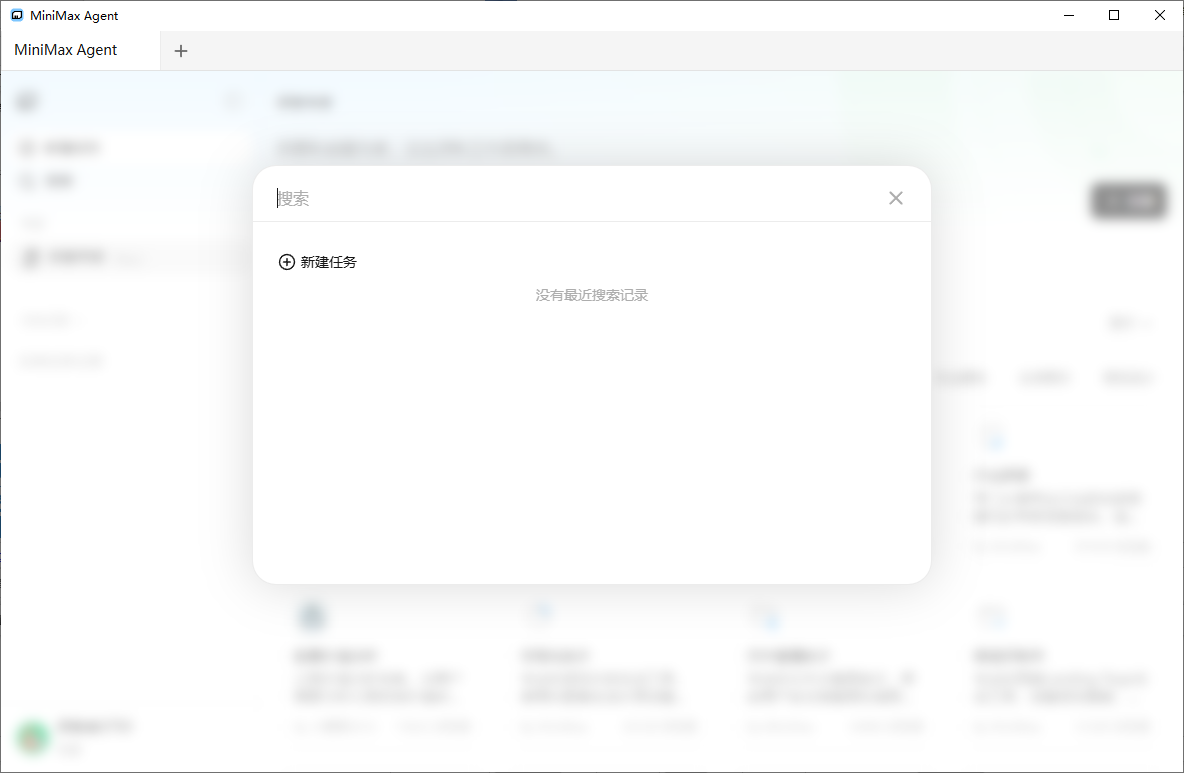This screenshot has height=773, width=1184.
Task: Click the MiniMax Agent title bar app icon
Action: [x=16, y=15]
